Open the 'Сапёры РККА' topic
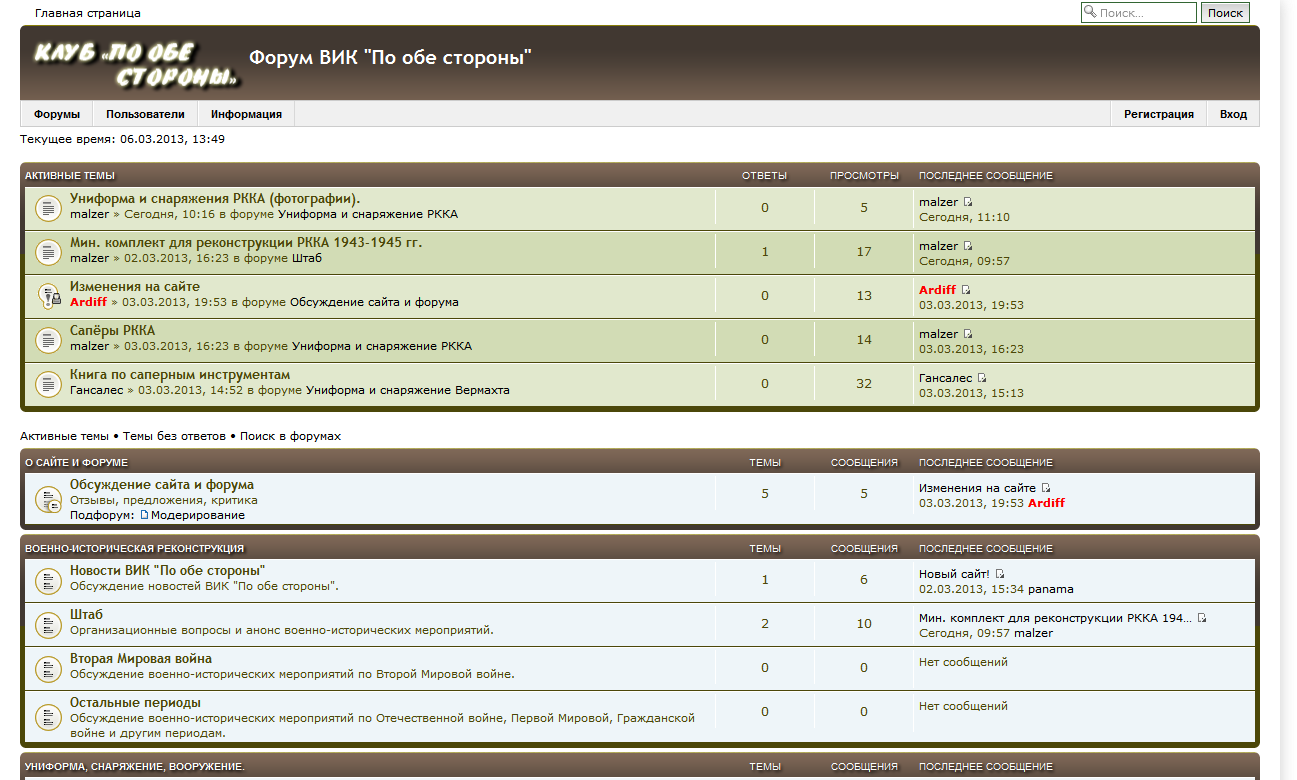 112,330
